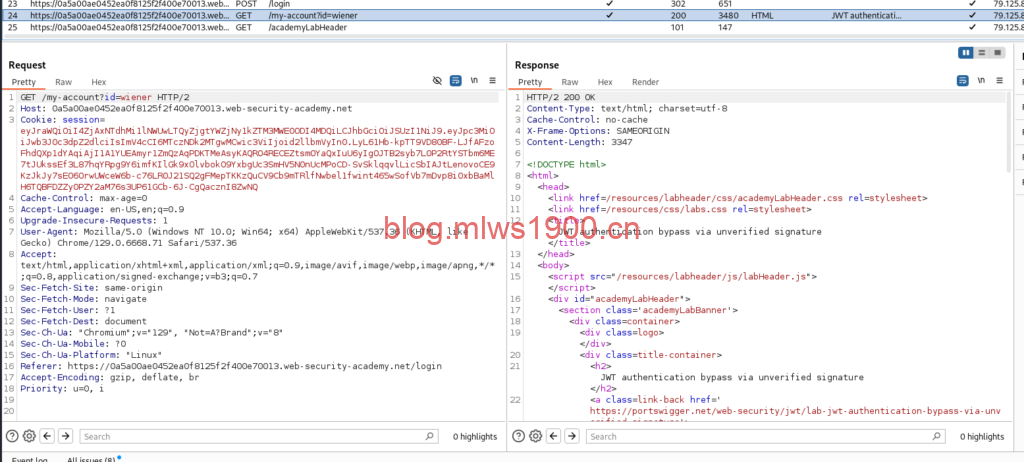1024x462 pixels.
Task: Click the Request '0 highlights' label
Action: pos(475,437)
